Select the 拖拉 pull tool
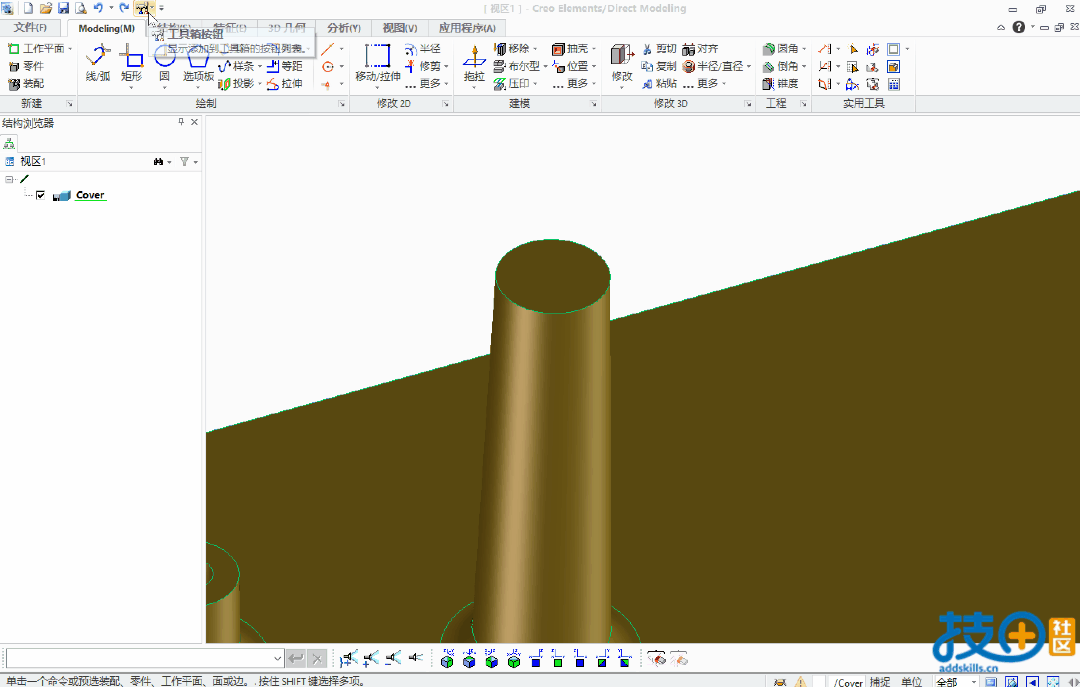 pos(474,63)
